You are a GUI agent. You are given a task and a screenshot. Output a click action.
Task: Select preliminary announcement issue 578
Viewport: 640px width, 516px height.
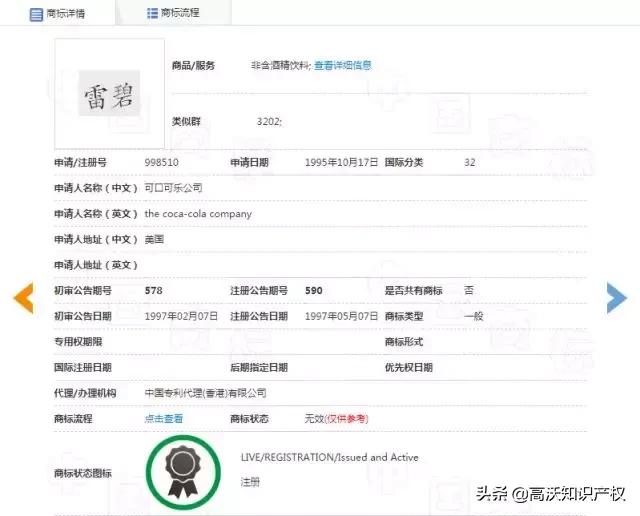[x=153, y=291]
